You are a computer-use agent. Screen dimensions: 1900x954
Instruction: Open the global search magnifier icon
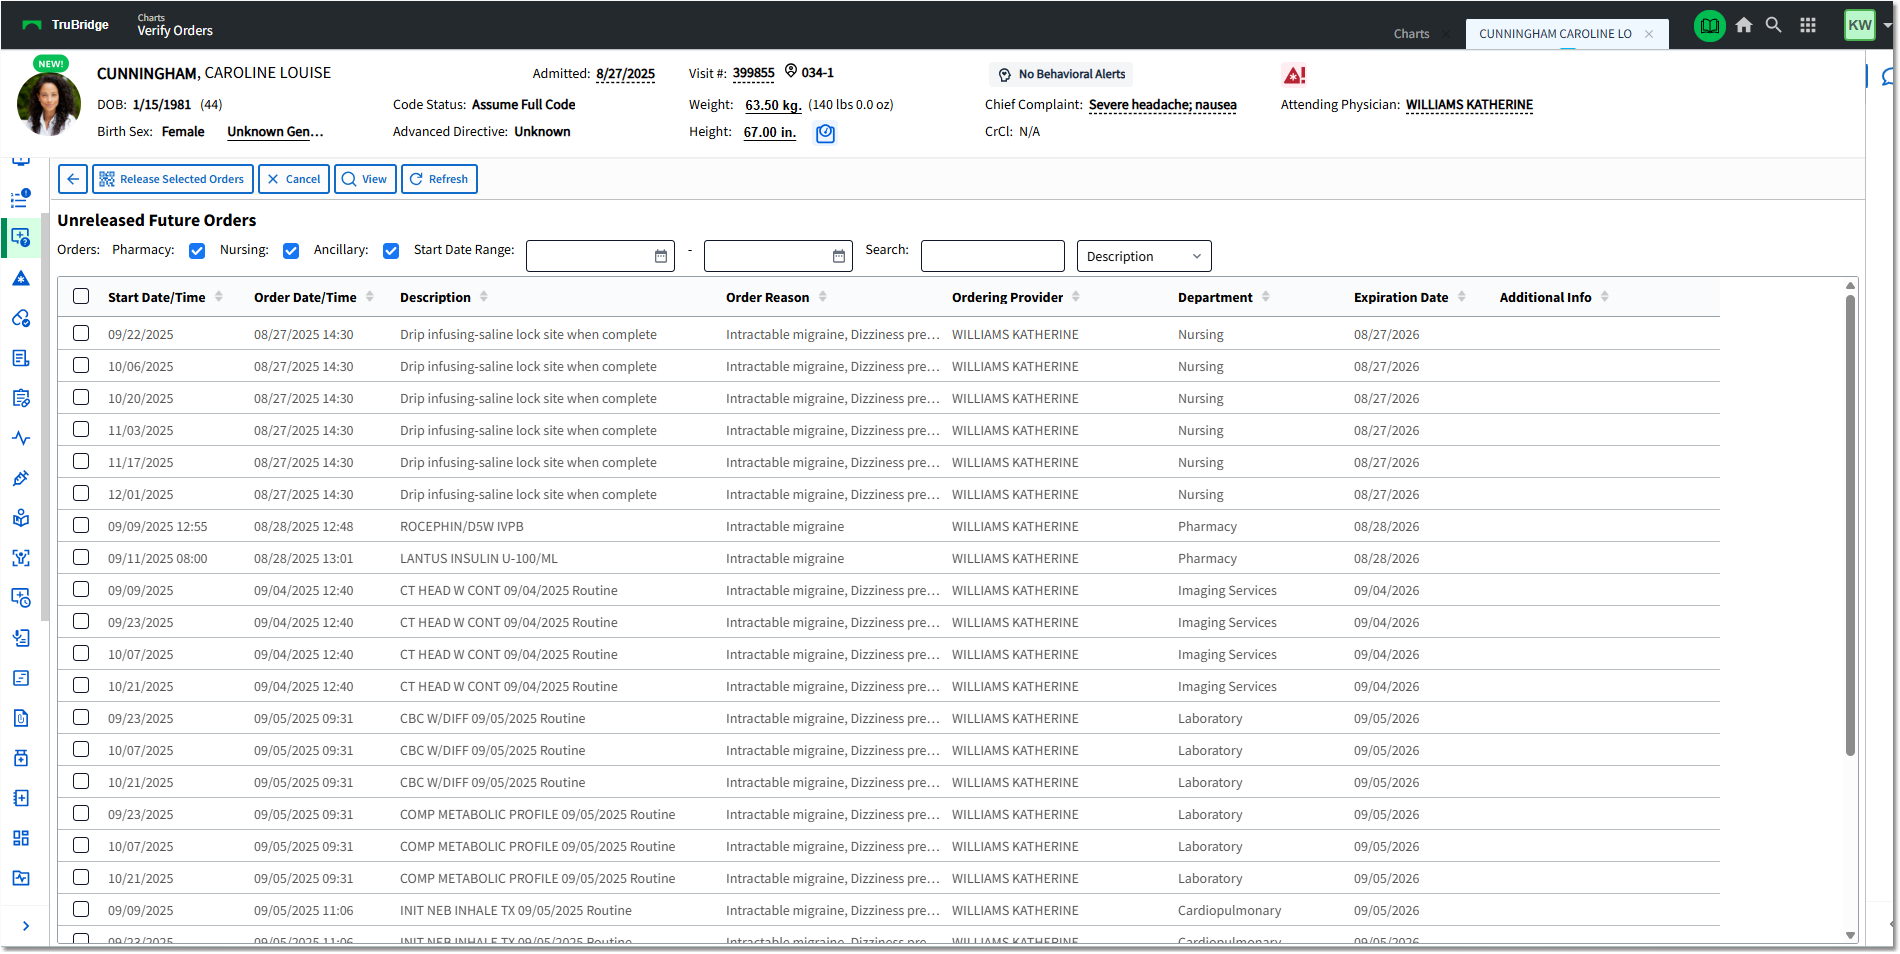click(1773, 25)
